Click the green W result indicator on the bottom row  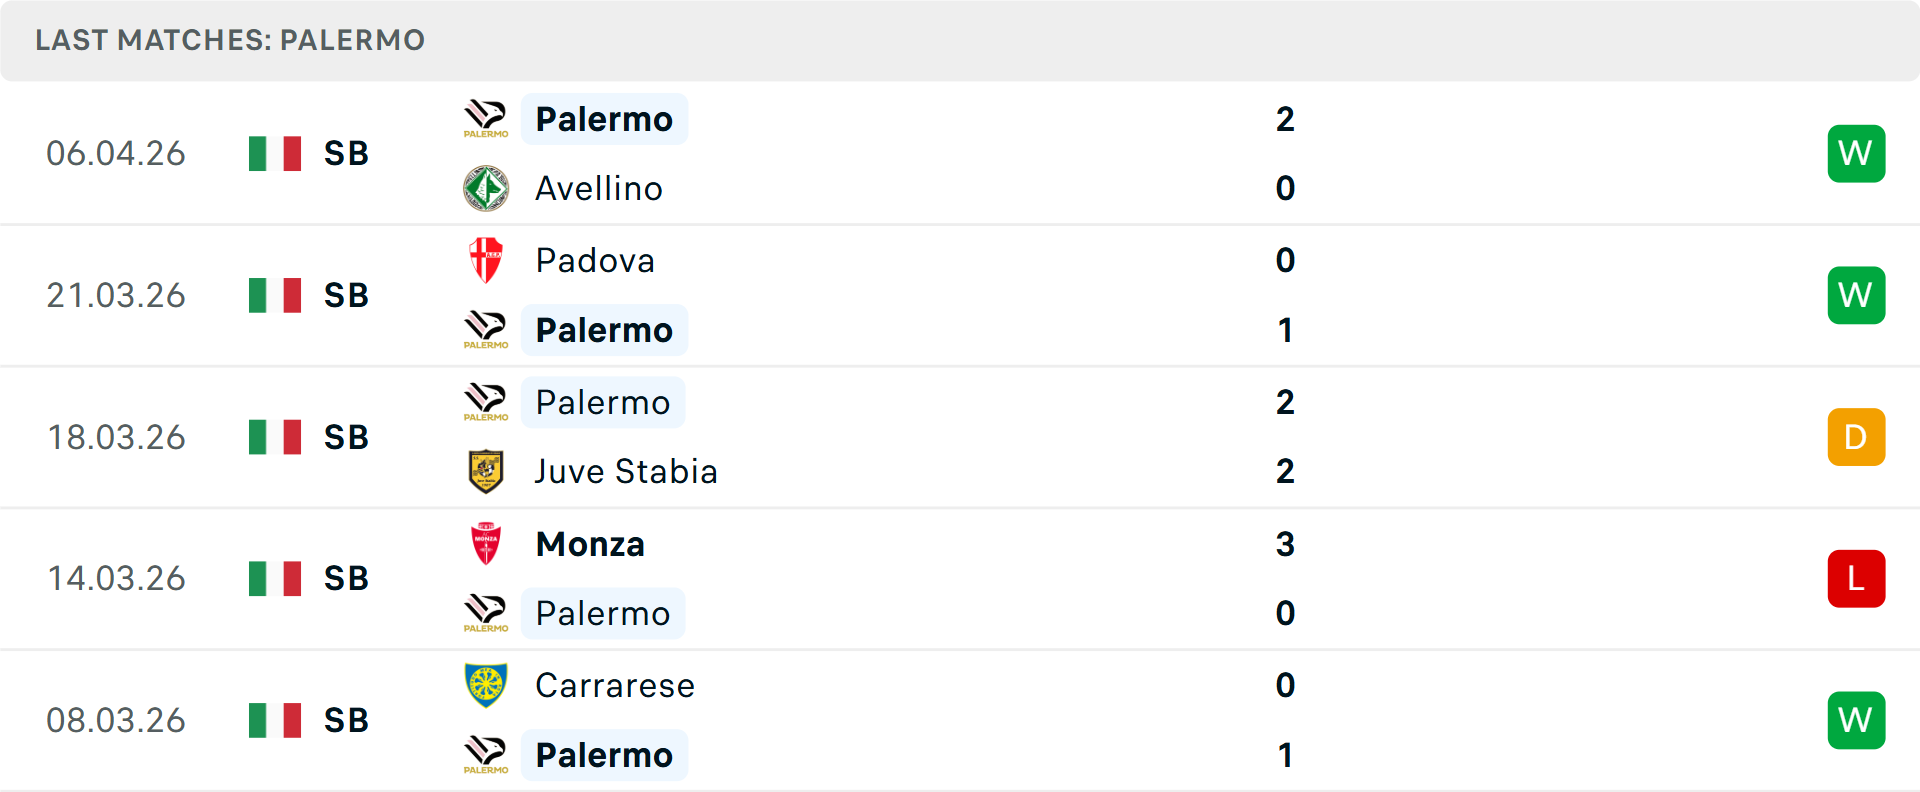(1856, 720)
